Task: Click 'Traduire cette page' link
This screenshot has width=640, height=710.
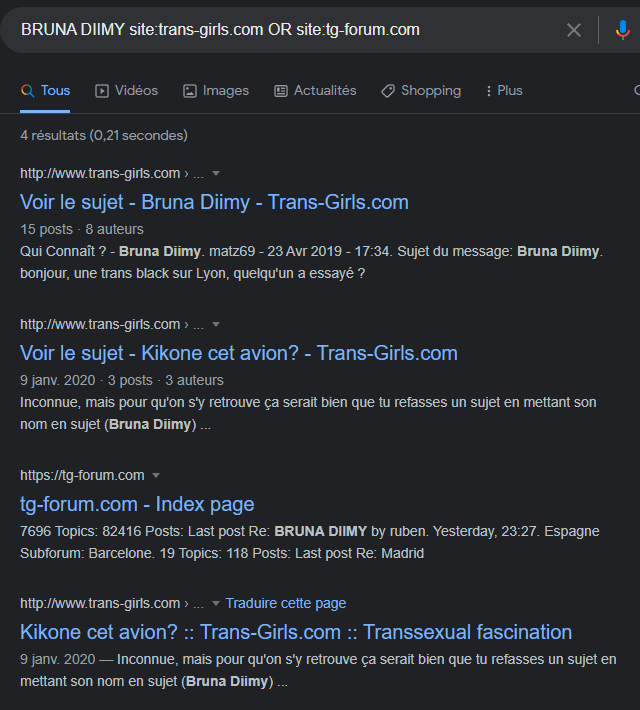Action: [x=286, y=604]
